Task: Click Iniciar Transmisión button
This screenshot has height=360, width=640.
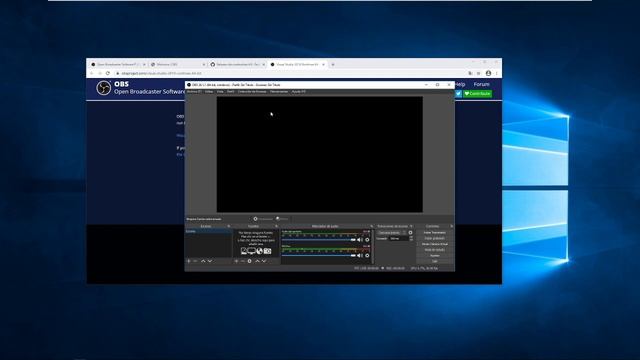Action: 435,233
